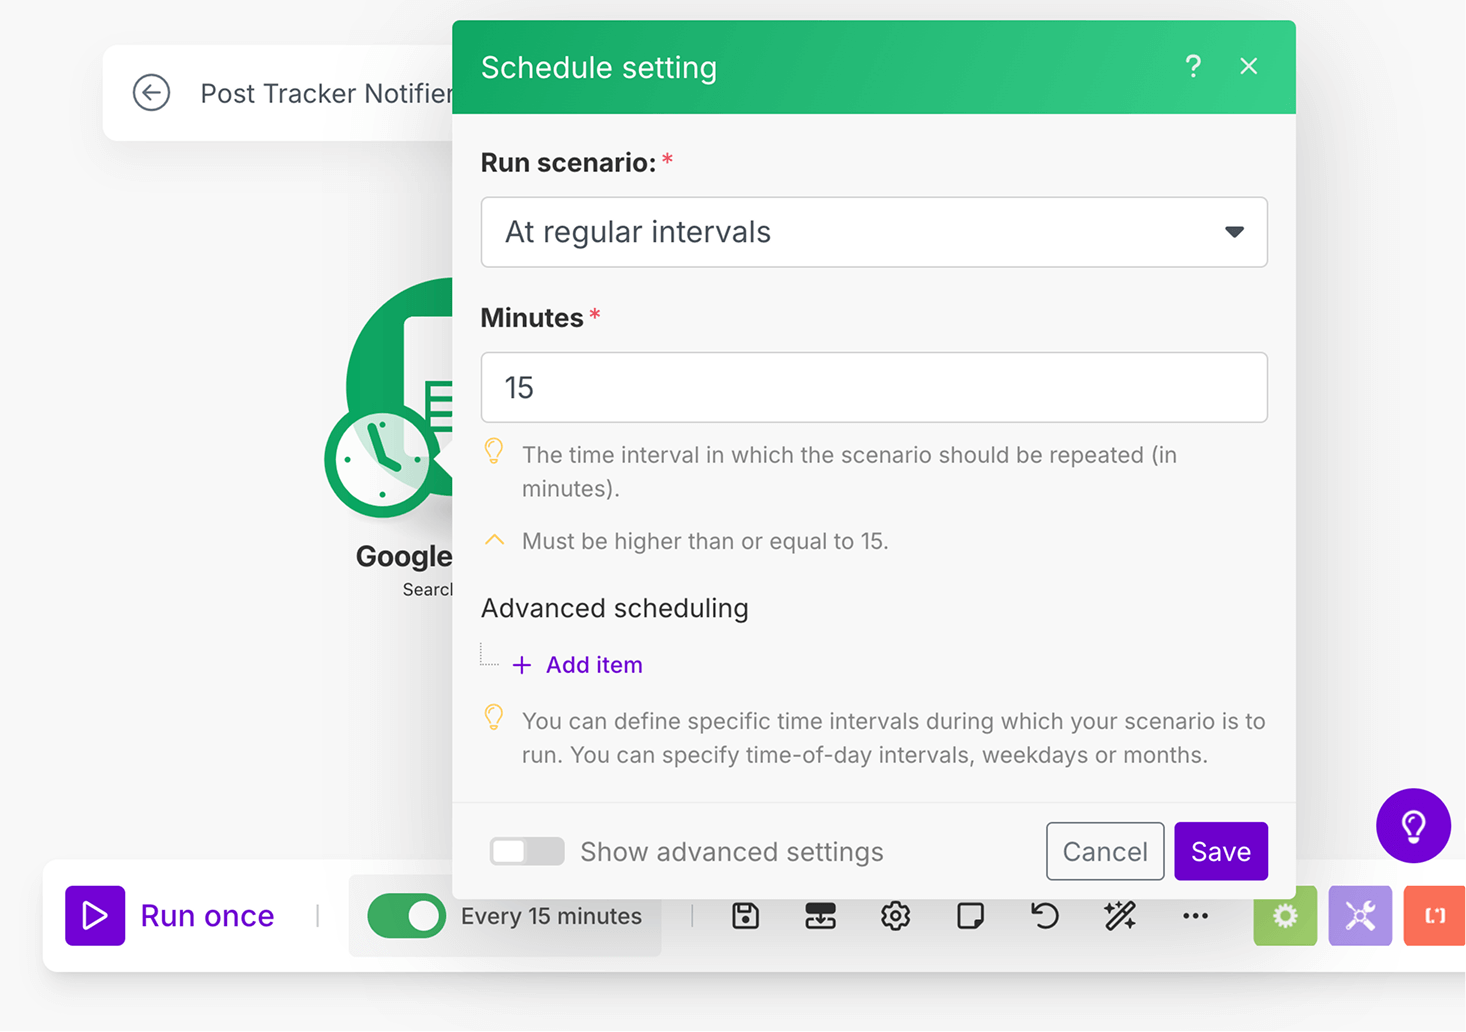Open the Every 15 minutes schedule label
The image size is (1466, 1032).
point(551,916)
